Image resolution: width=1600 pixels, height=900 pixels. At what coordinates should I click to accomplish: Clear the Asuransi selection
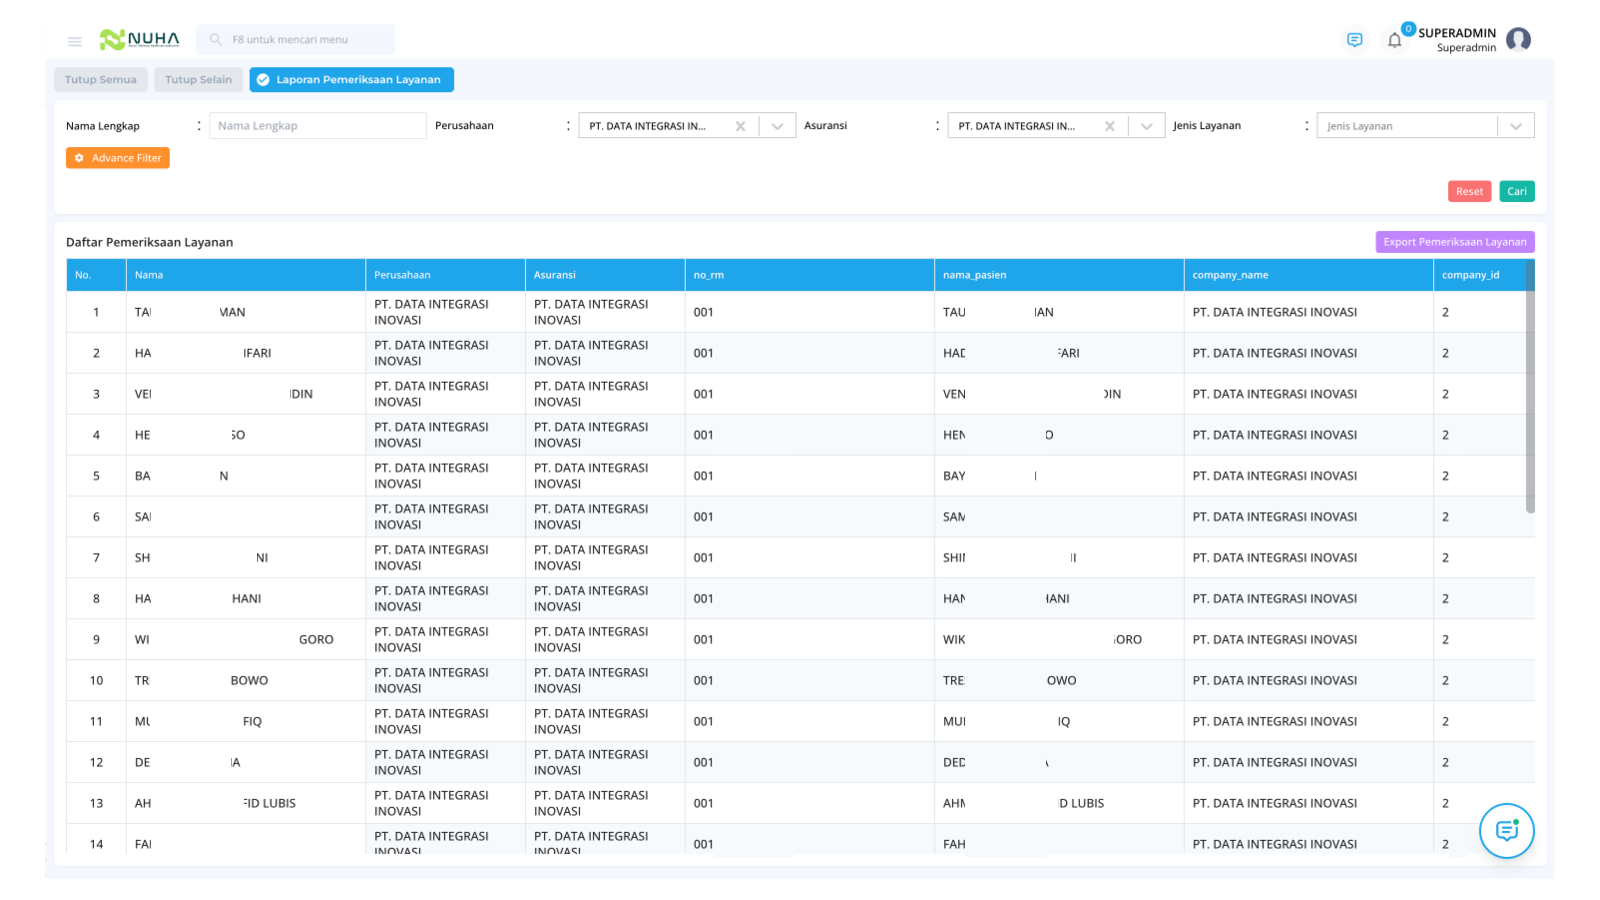coord(1109,126)
